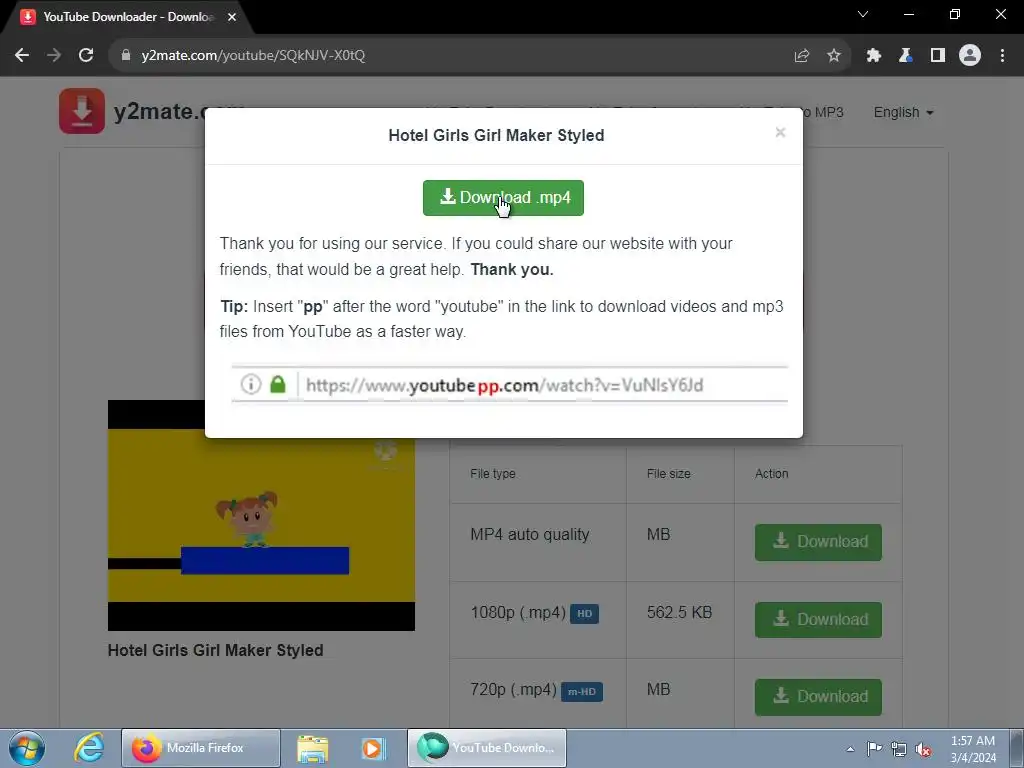The width and height of the screenshot is (1024, 768).
Task: Click the browser forward arrow
Action: click(54, 56)
